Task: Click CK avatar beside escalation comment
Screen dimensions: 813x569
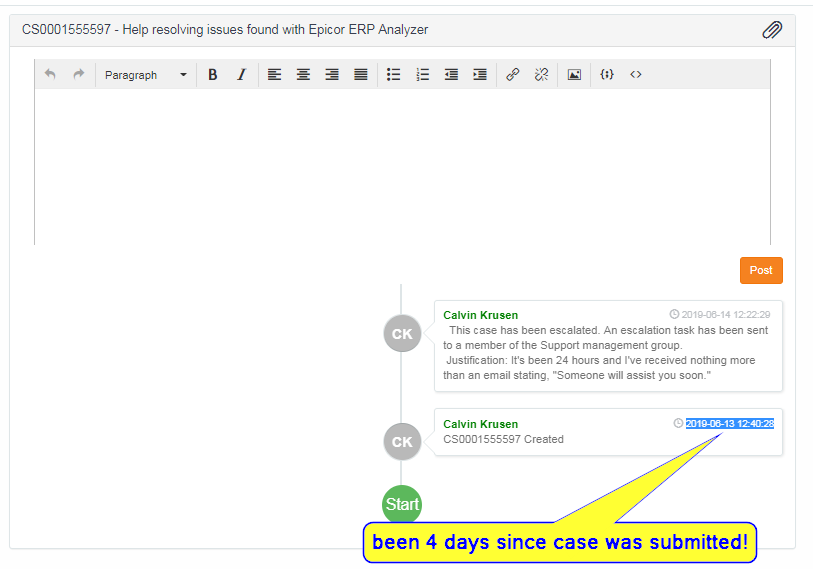Action: tap(402, 334)
